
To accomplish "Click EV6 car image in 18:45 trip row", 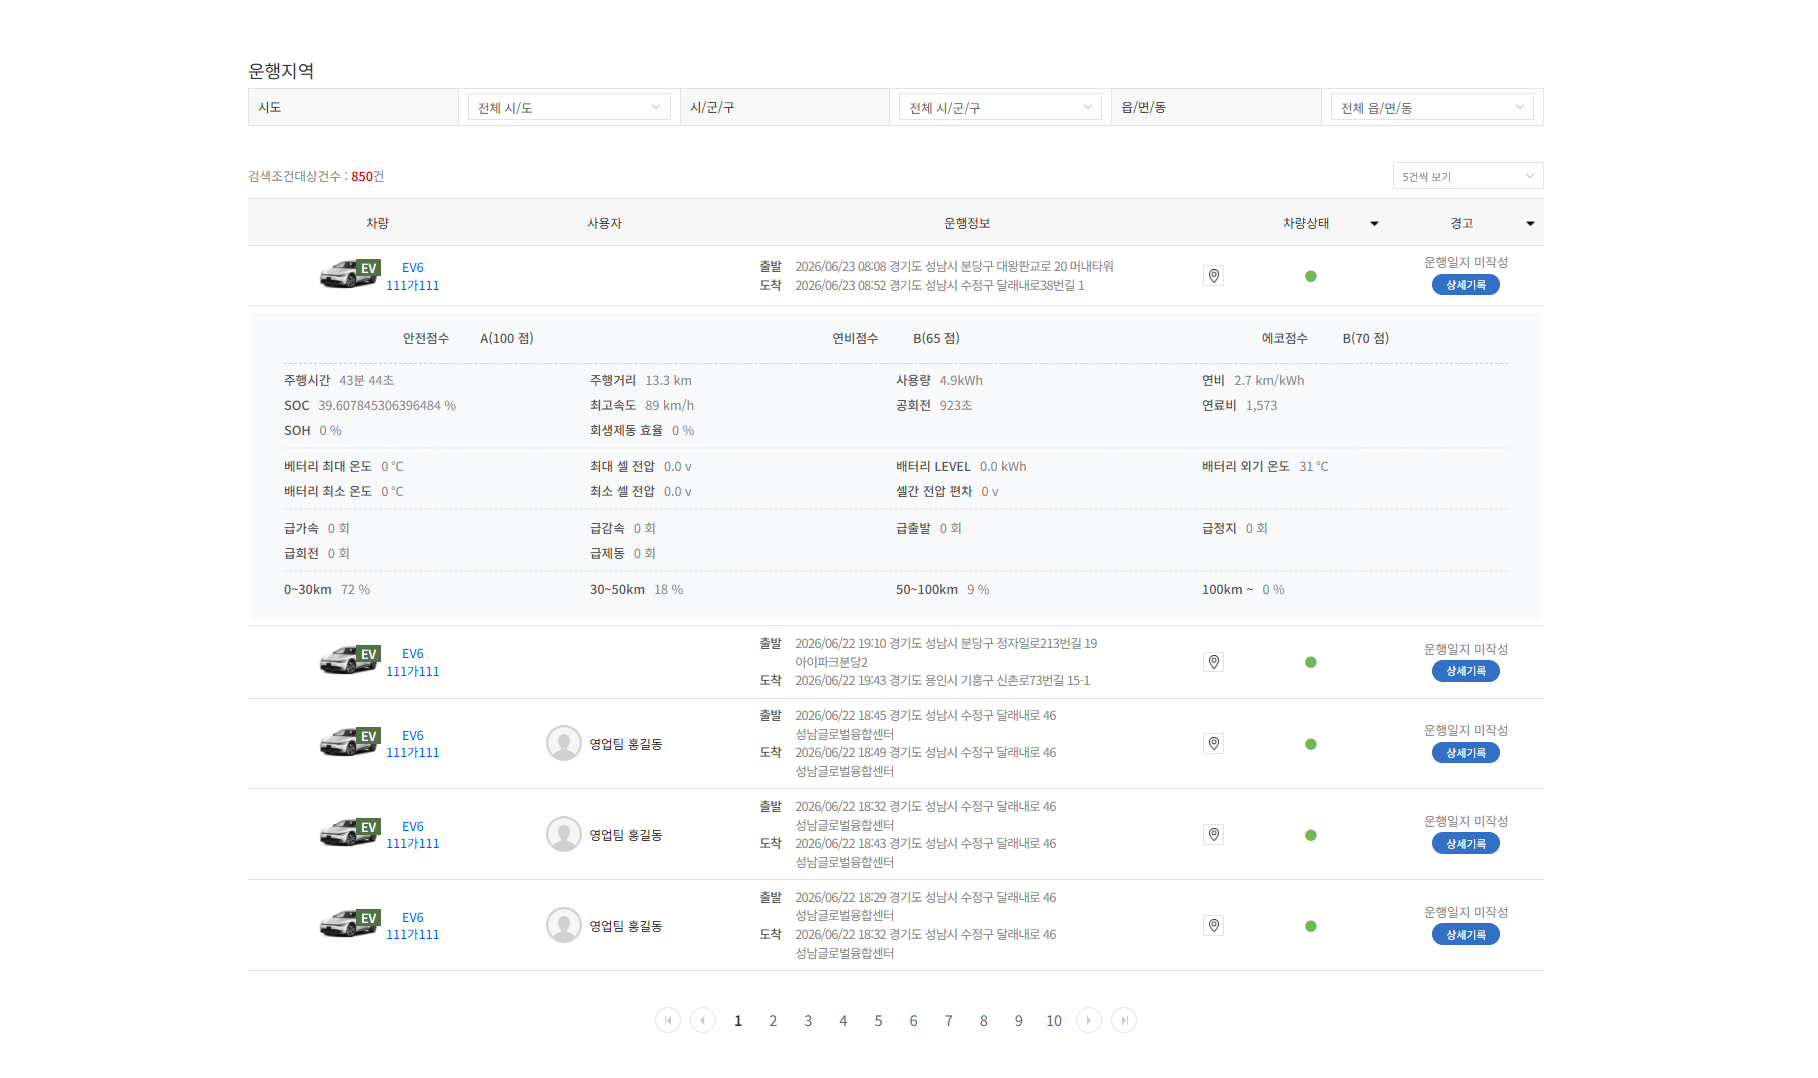I will click(x=349, y=741).
